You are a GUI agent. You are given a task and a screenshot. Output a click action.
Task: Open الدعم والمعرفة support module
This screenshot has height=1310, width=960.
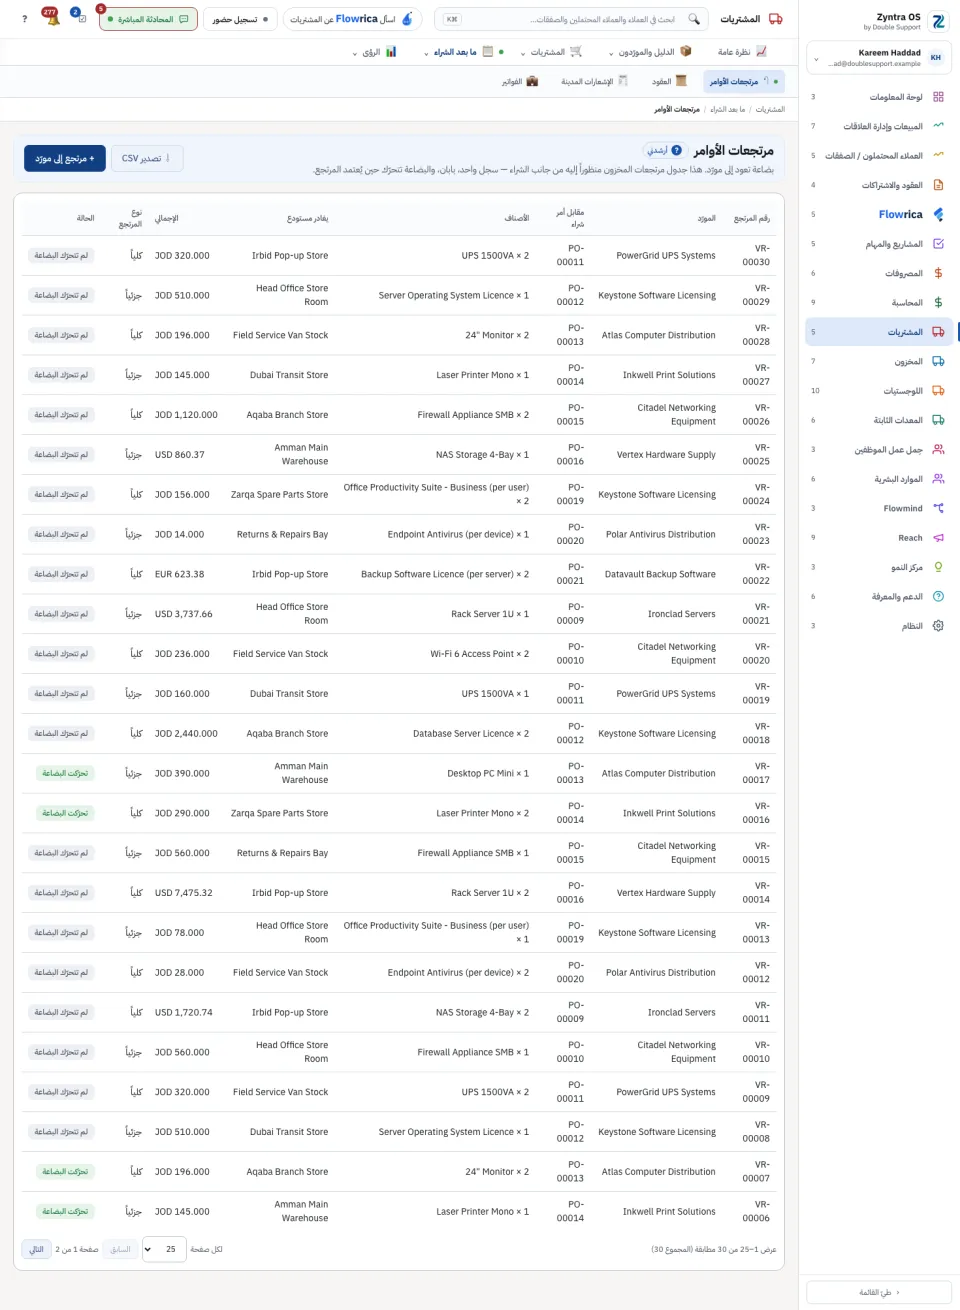pyautogui.click(x=879, y=596)
